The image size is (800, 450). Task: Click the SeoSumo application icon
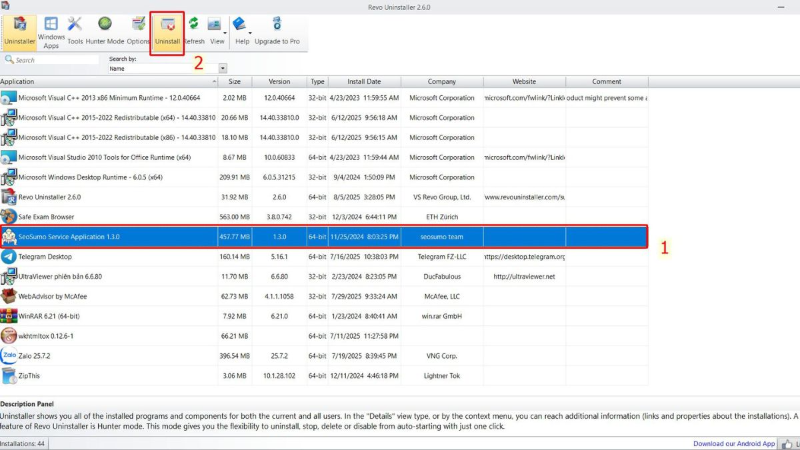point(9,237)
